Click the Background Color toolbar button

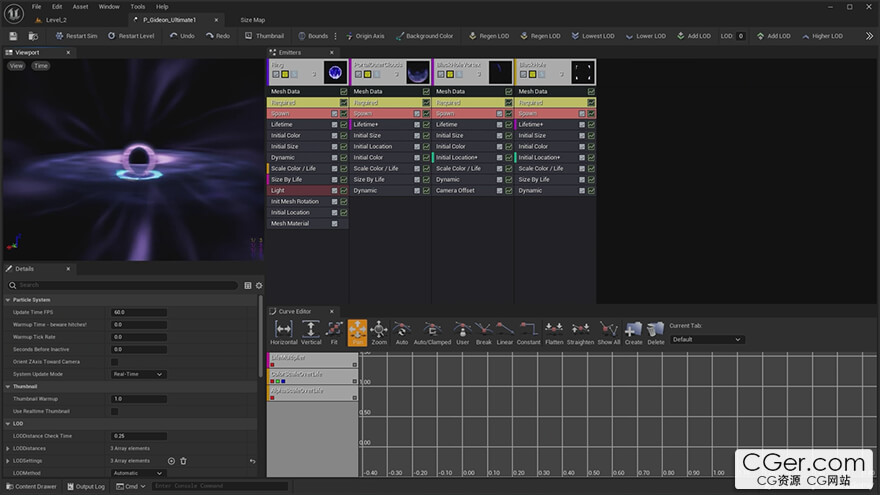424,36
